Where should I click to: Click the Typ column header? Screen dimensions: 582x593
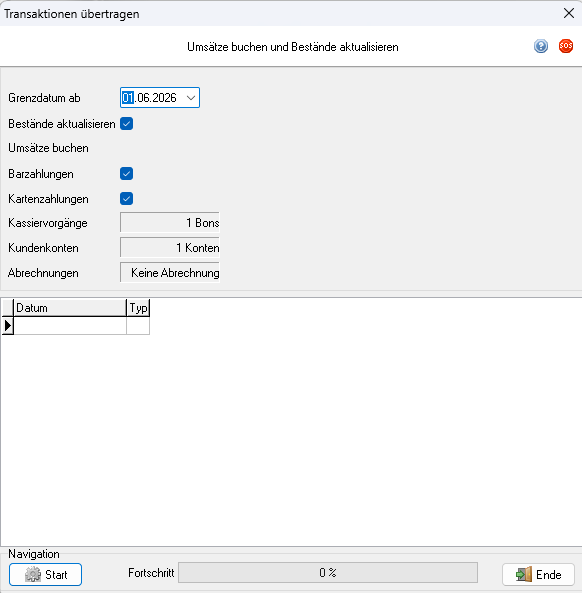coord(138,308)
